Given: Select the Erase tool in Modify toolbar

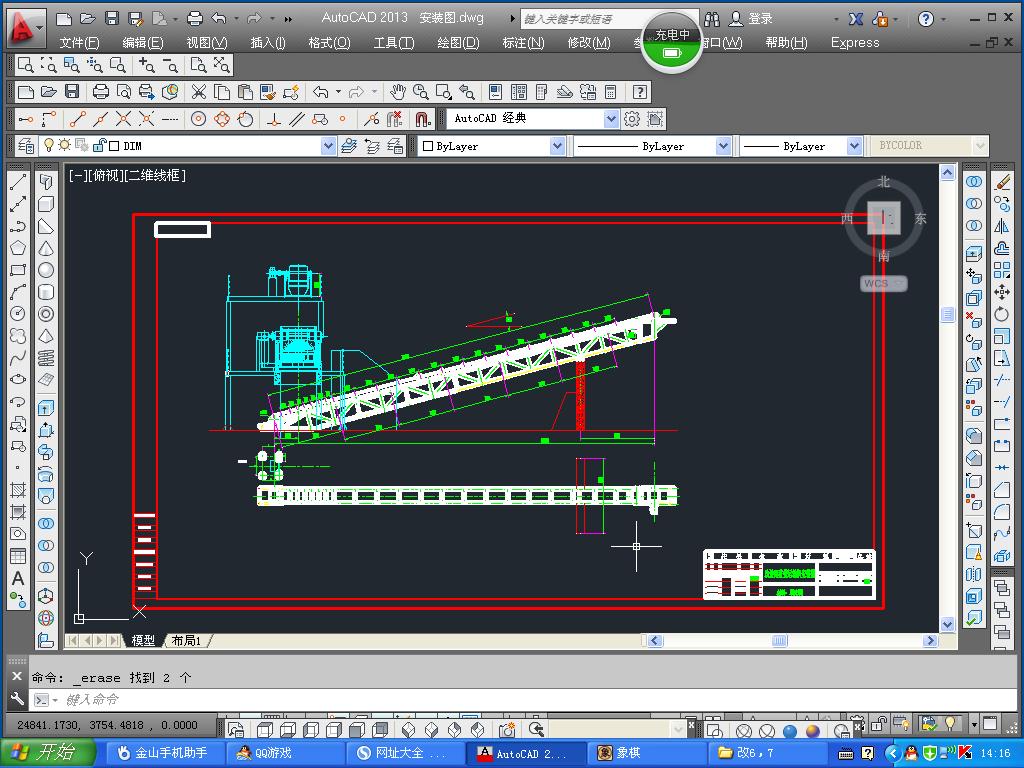Looking at the screenshot, I should pyautogui.click(x=1002, y=182).
